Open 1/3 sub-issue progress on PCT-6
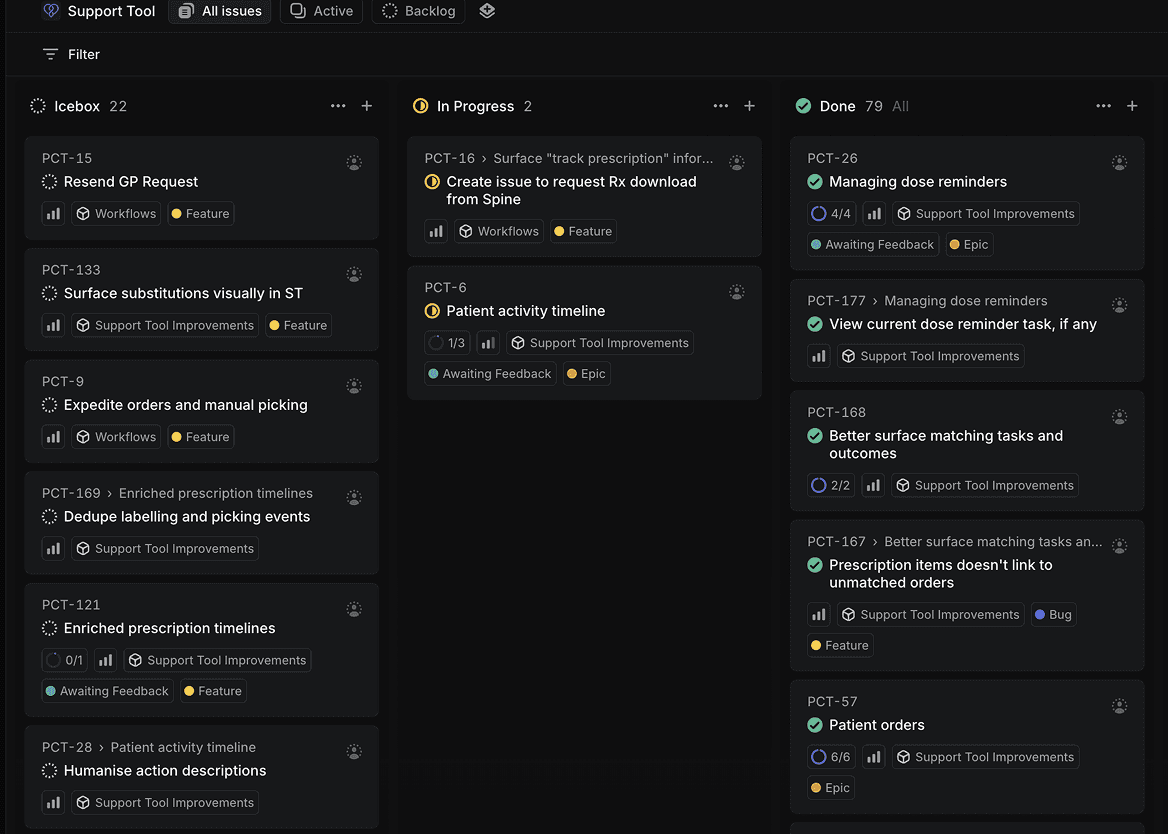1168x834 pixels. (447, 343)
